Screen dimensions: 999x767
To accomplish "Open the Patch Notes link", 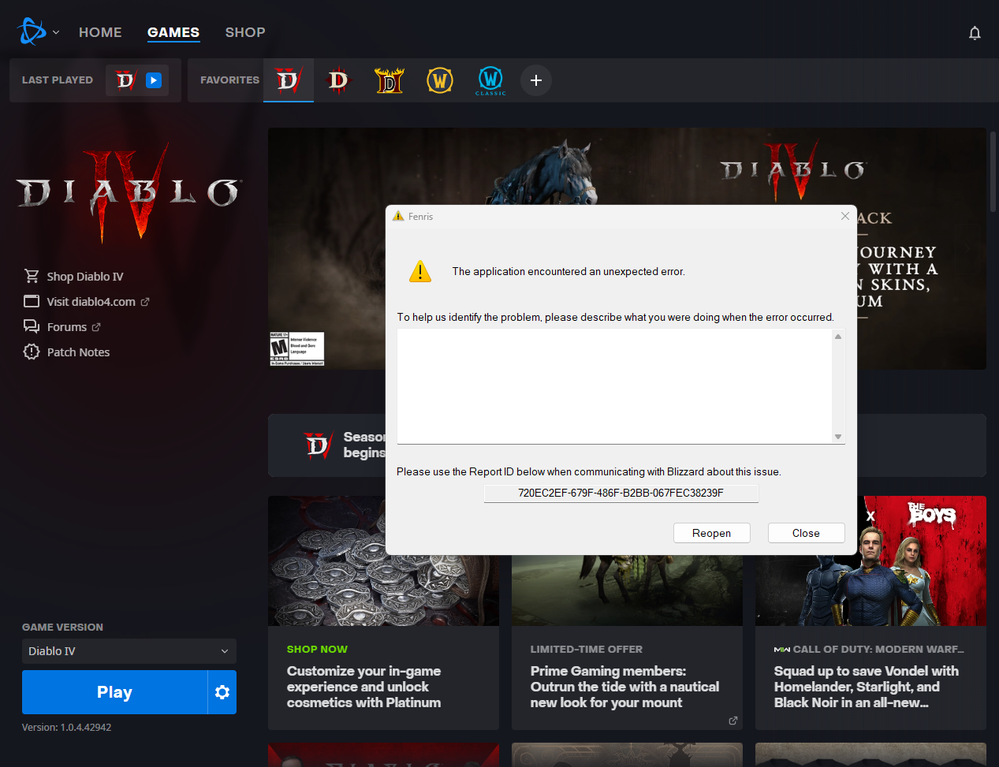I will click(78, 352).
